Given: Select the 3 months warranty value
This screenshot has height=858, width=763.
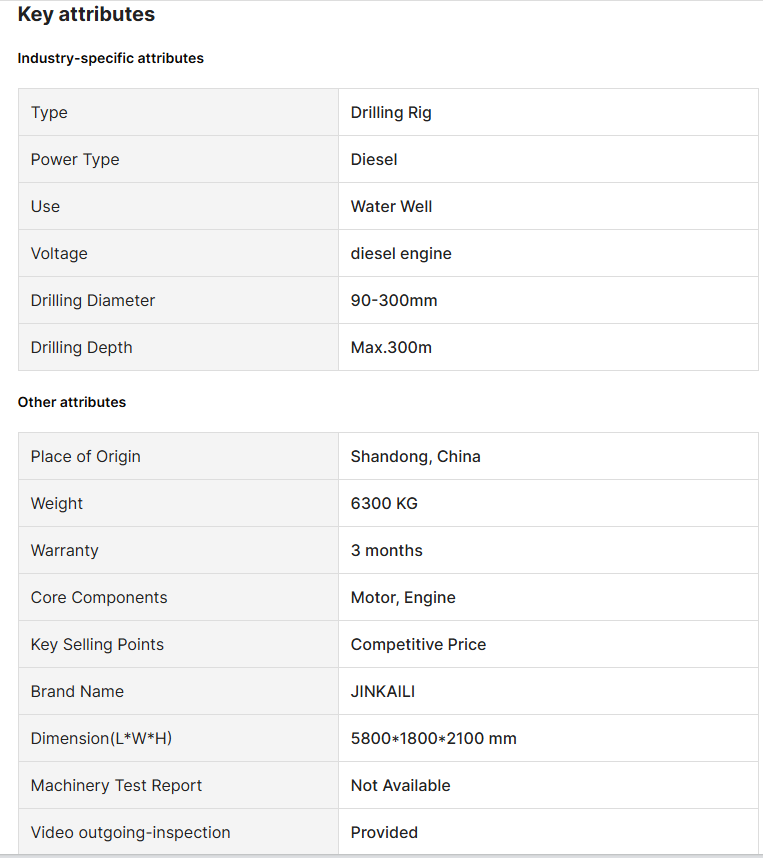Looking at the screenshot, I should (x=386, y=551).
